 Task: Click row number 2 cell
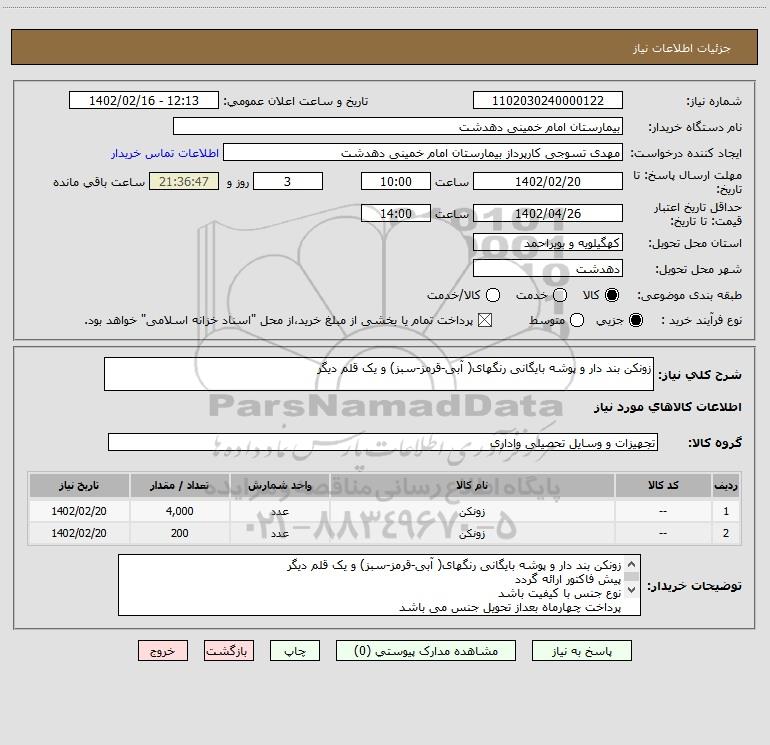point(726,533)
